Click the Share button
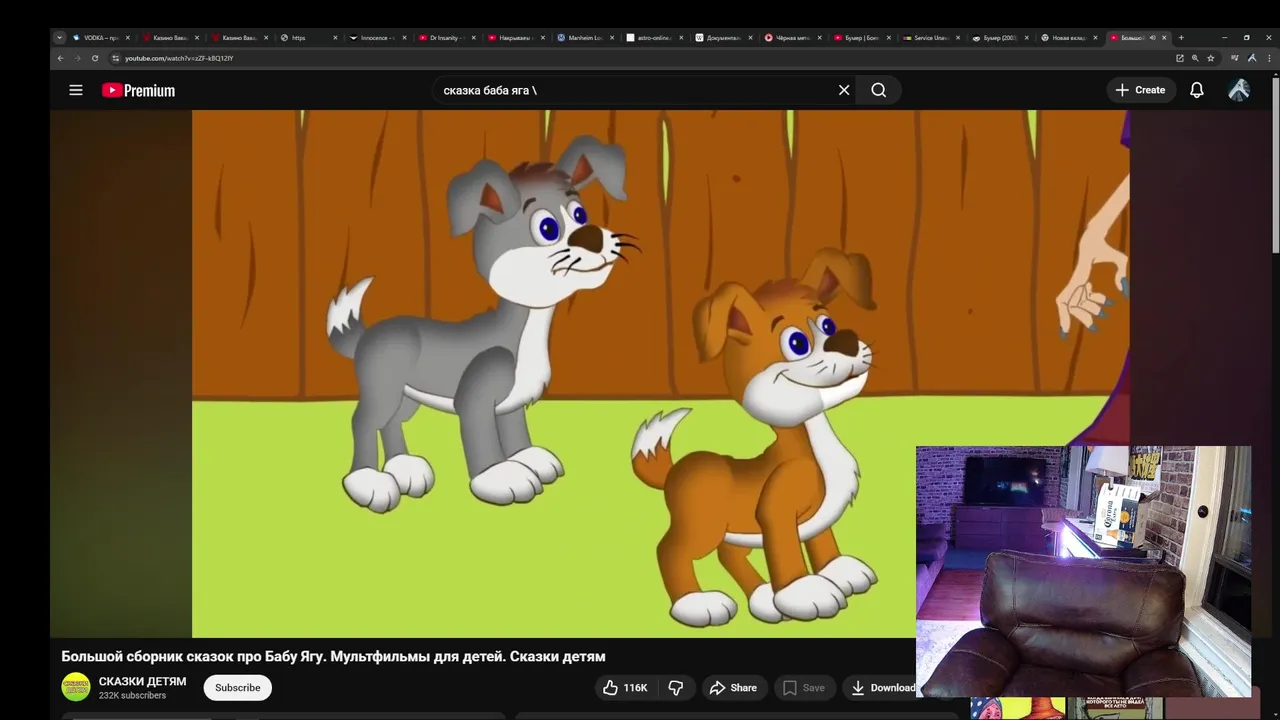This screenshot has width=1280, height=720. [x=733, y=688]
